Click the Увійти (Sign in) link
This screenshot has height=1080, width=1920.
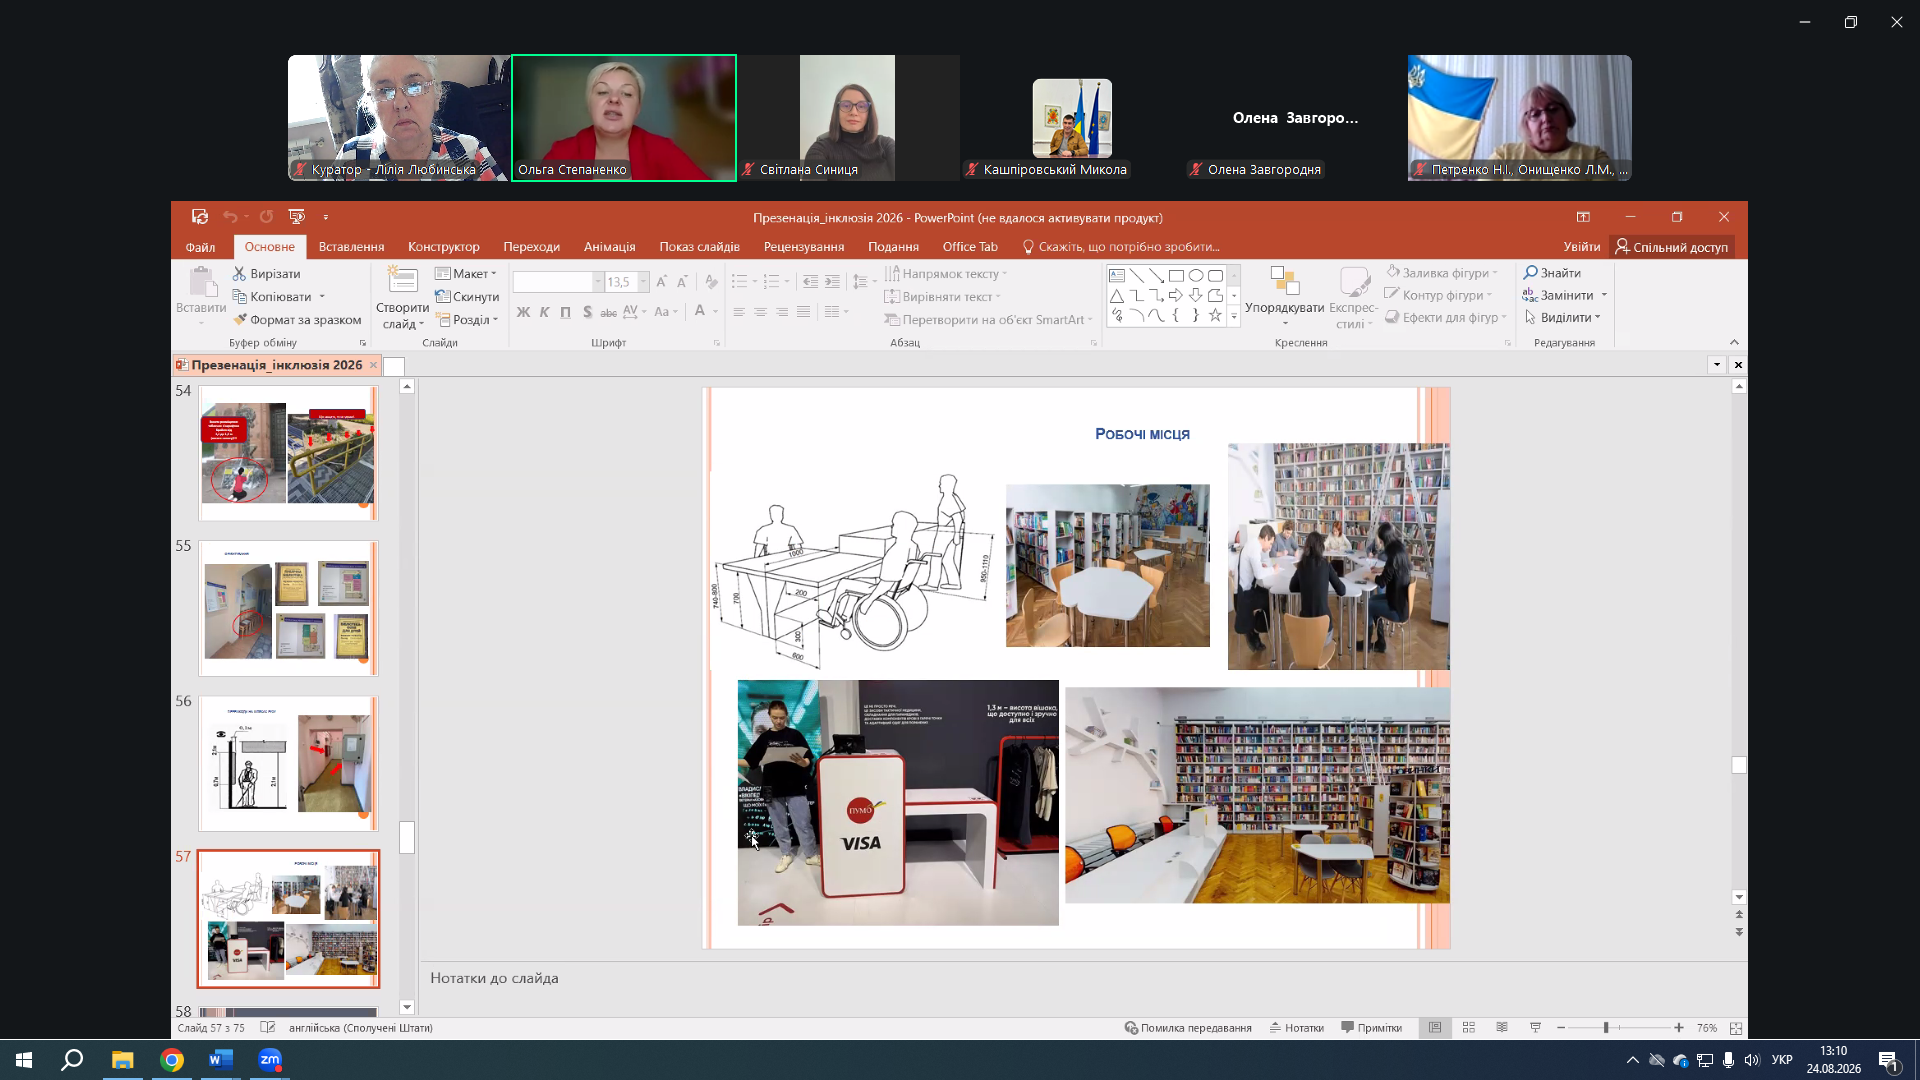(1582, 247)
